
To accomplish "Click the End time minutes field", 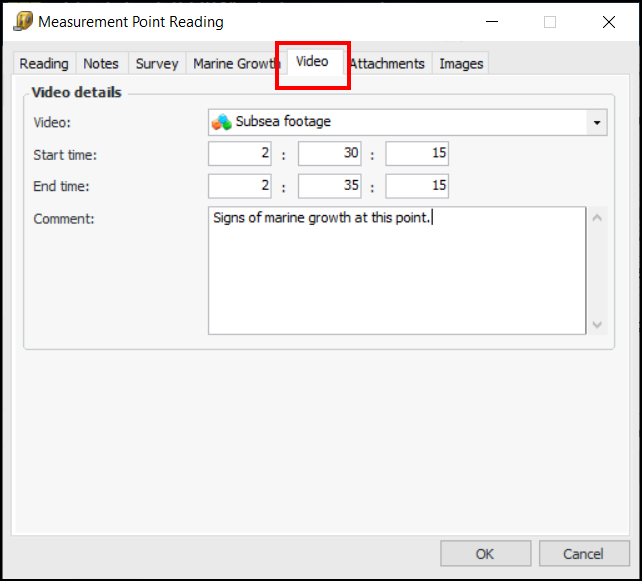I will click(329, 186).
